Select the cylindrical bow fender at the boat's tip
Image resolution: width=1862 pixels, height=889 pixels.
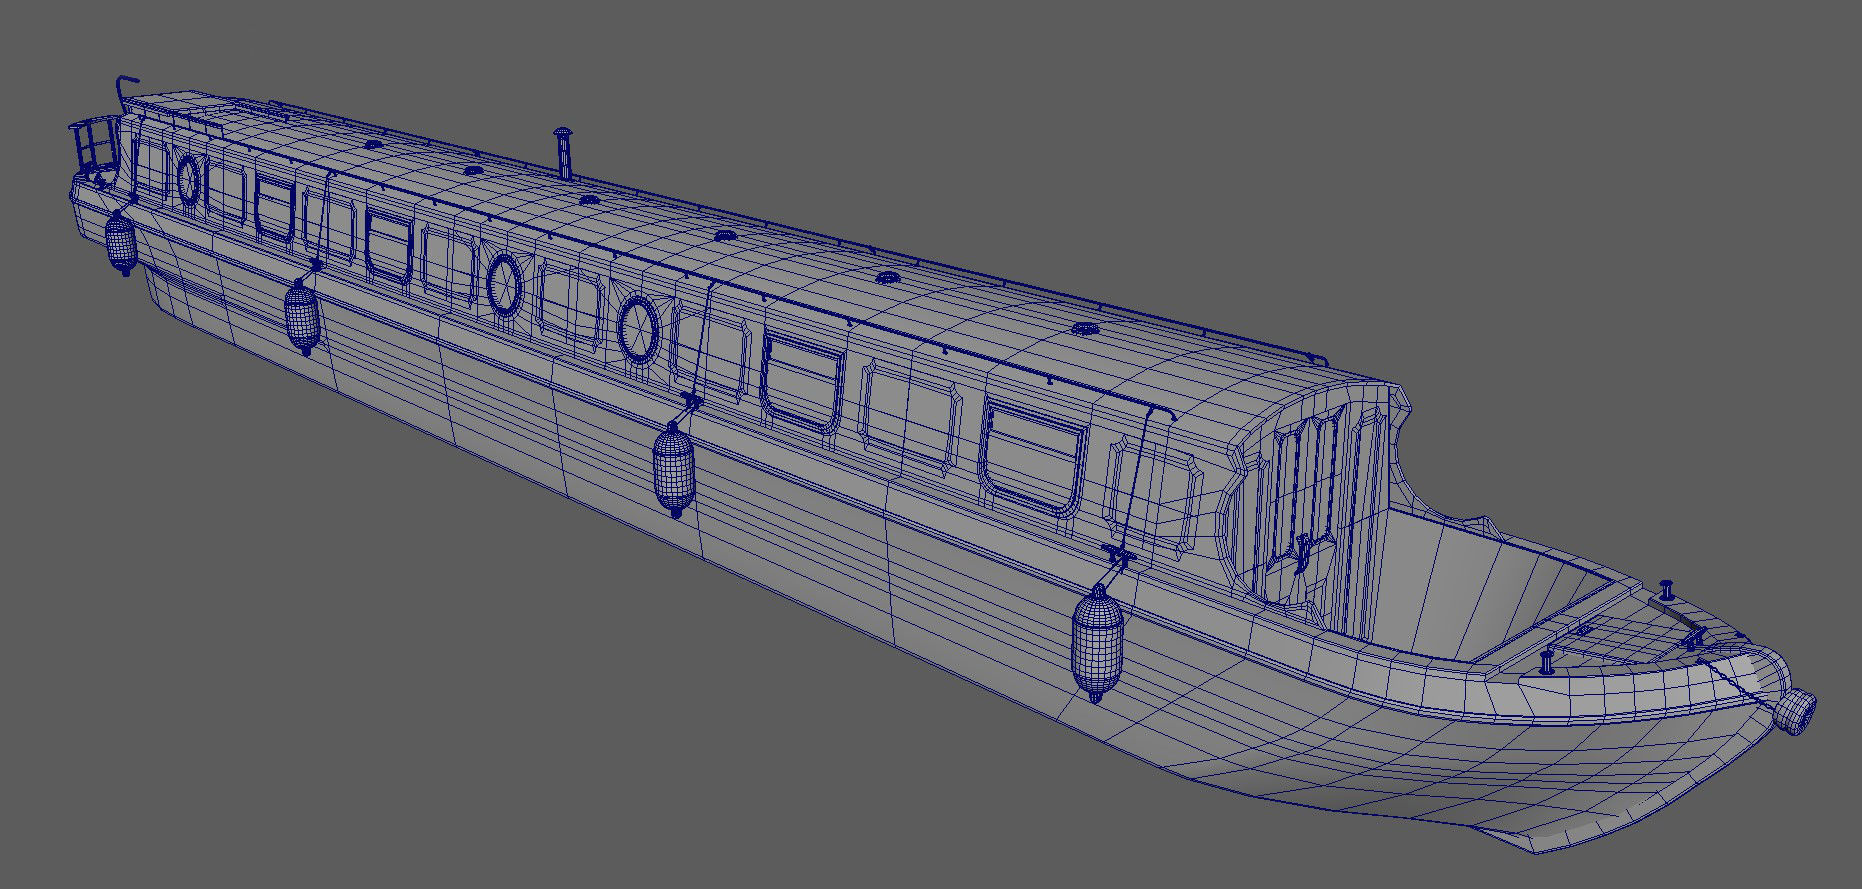coord(1796,713)
